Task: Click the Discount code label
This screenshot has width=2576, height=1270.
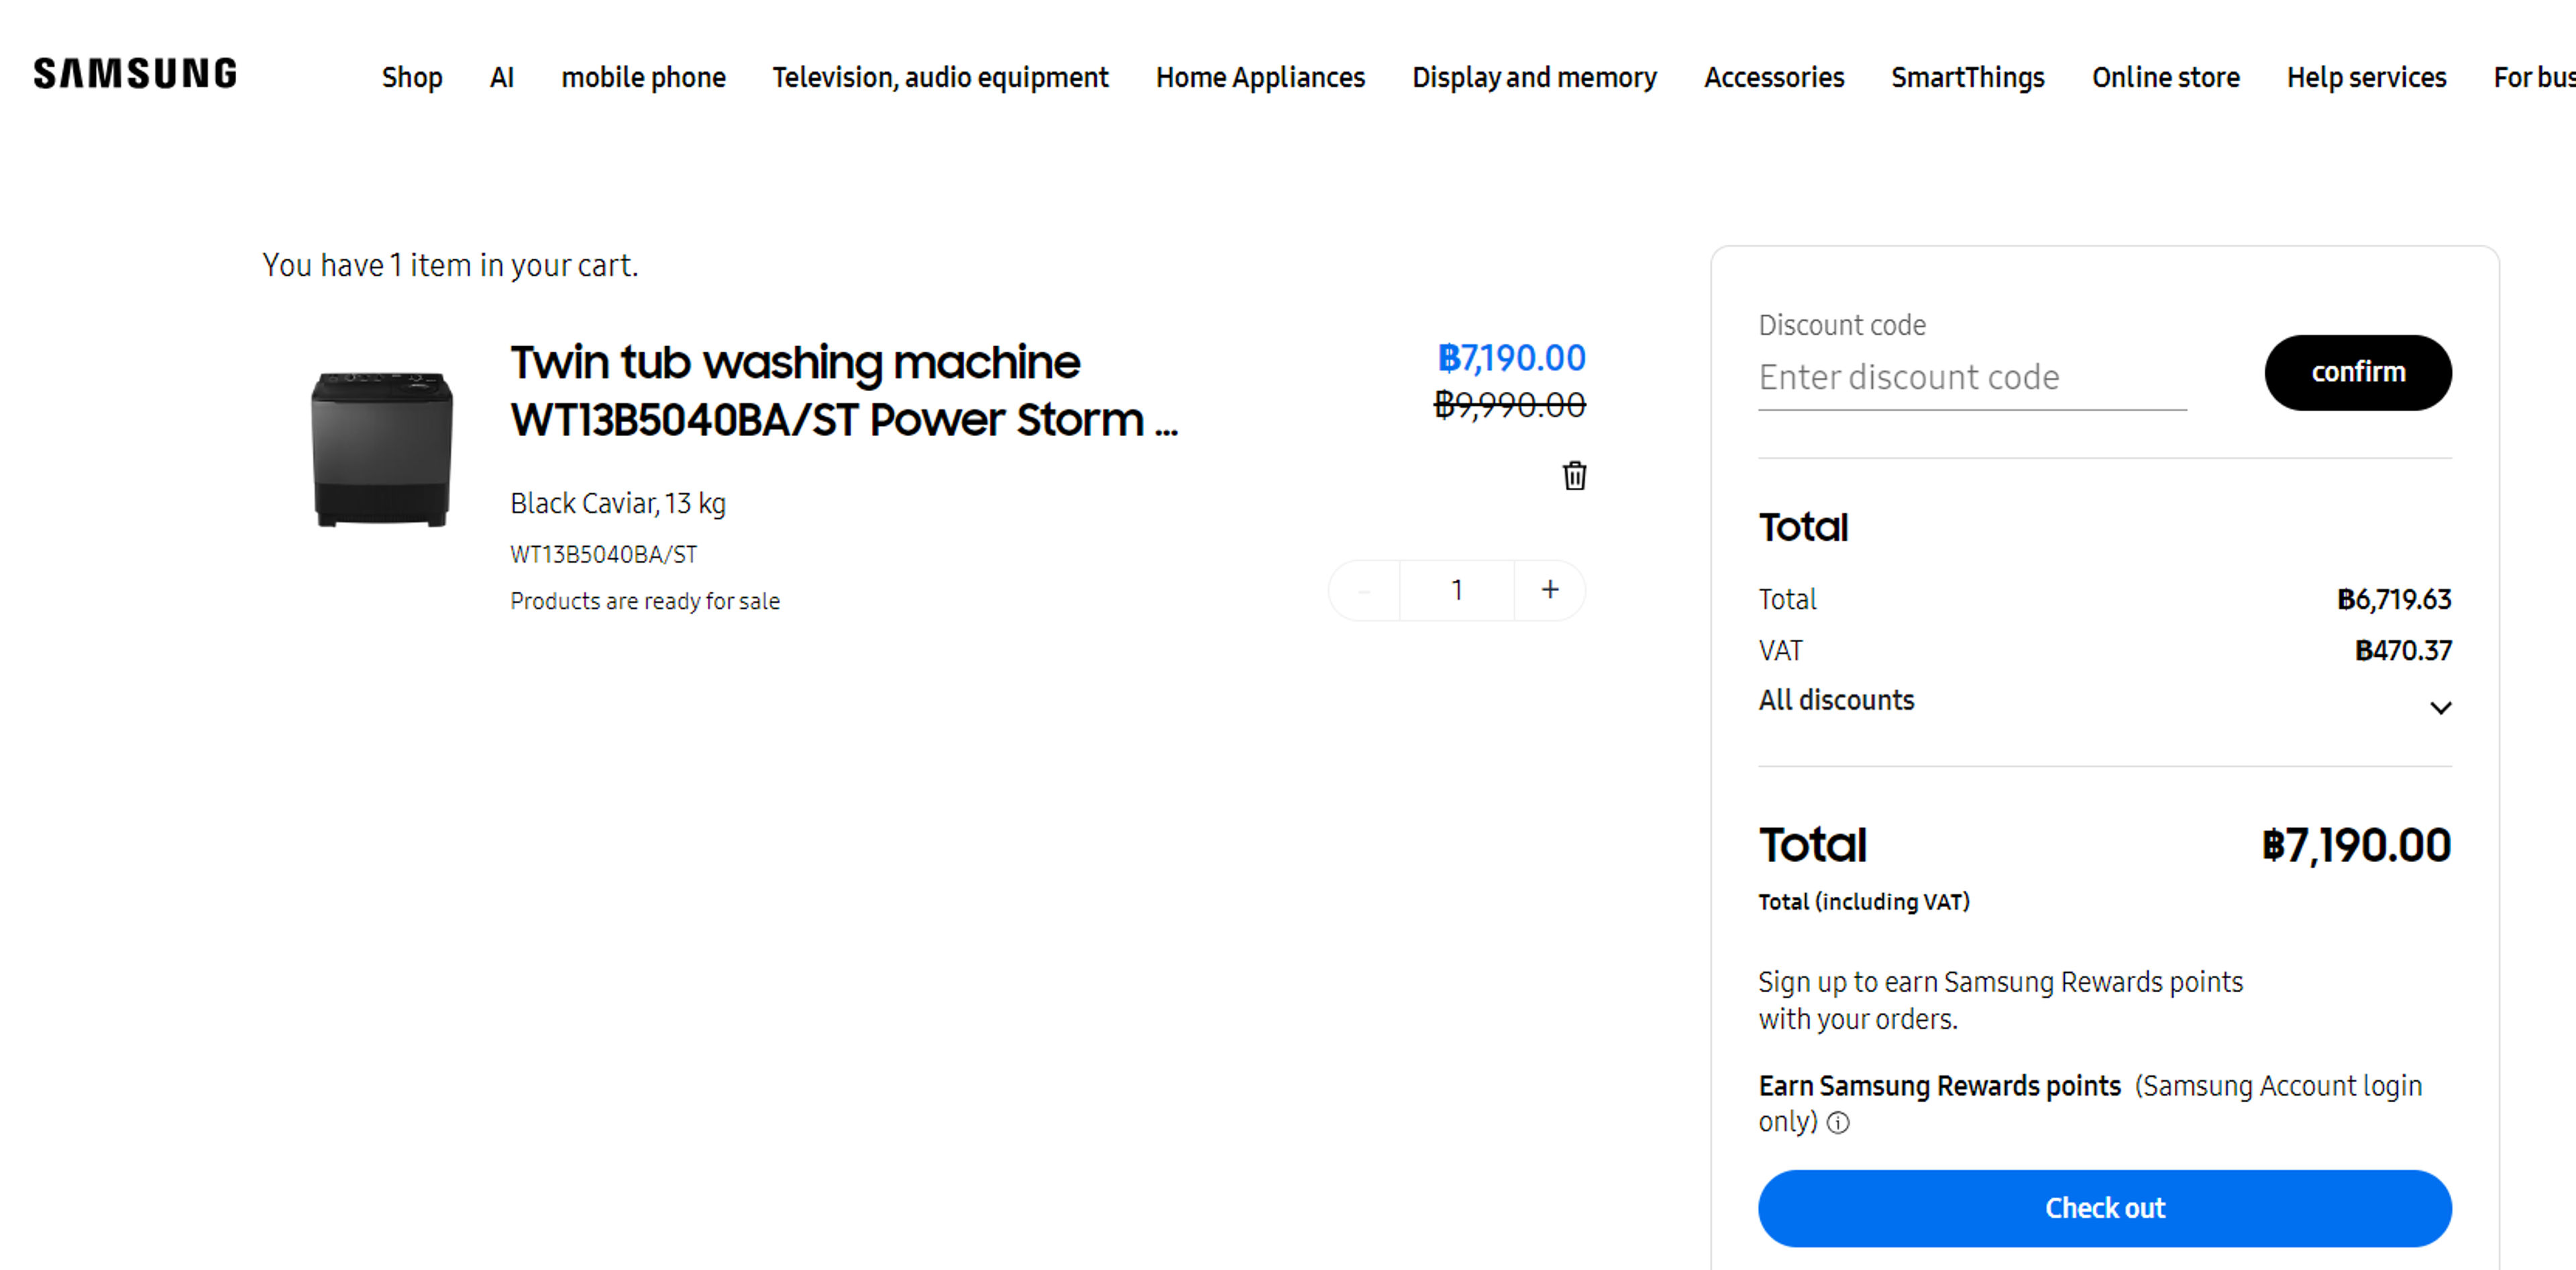Action: pyautogui.click(x=1841, y=325)
